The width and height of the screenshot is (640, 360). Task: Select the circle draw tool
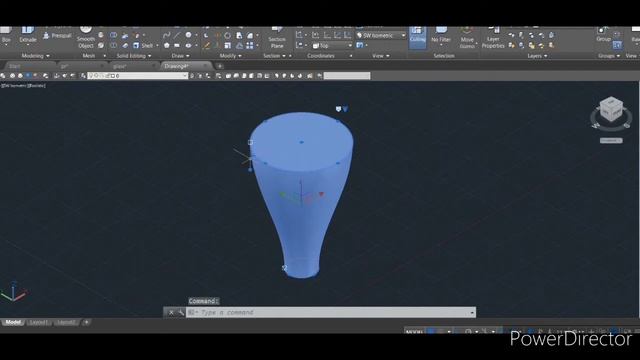(x=188, y=36)
